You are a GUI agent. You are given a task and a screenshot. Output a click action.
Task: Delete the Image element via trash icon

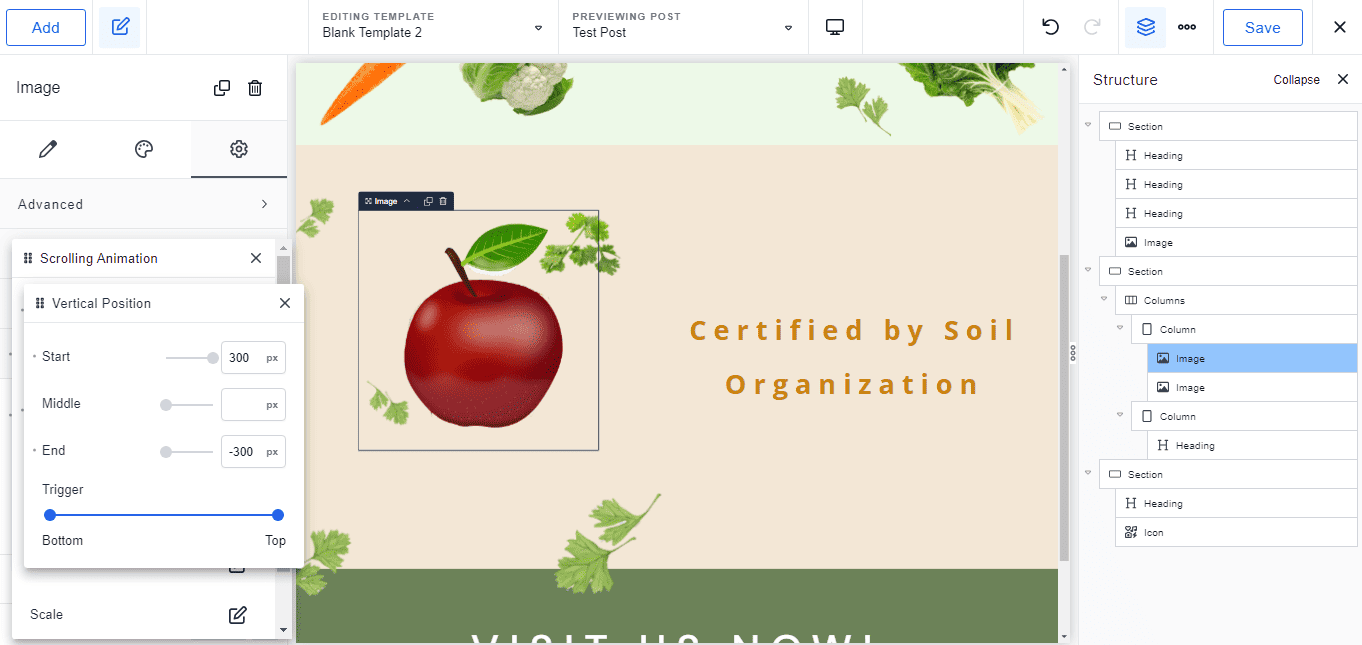(x=255, y=88)
